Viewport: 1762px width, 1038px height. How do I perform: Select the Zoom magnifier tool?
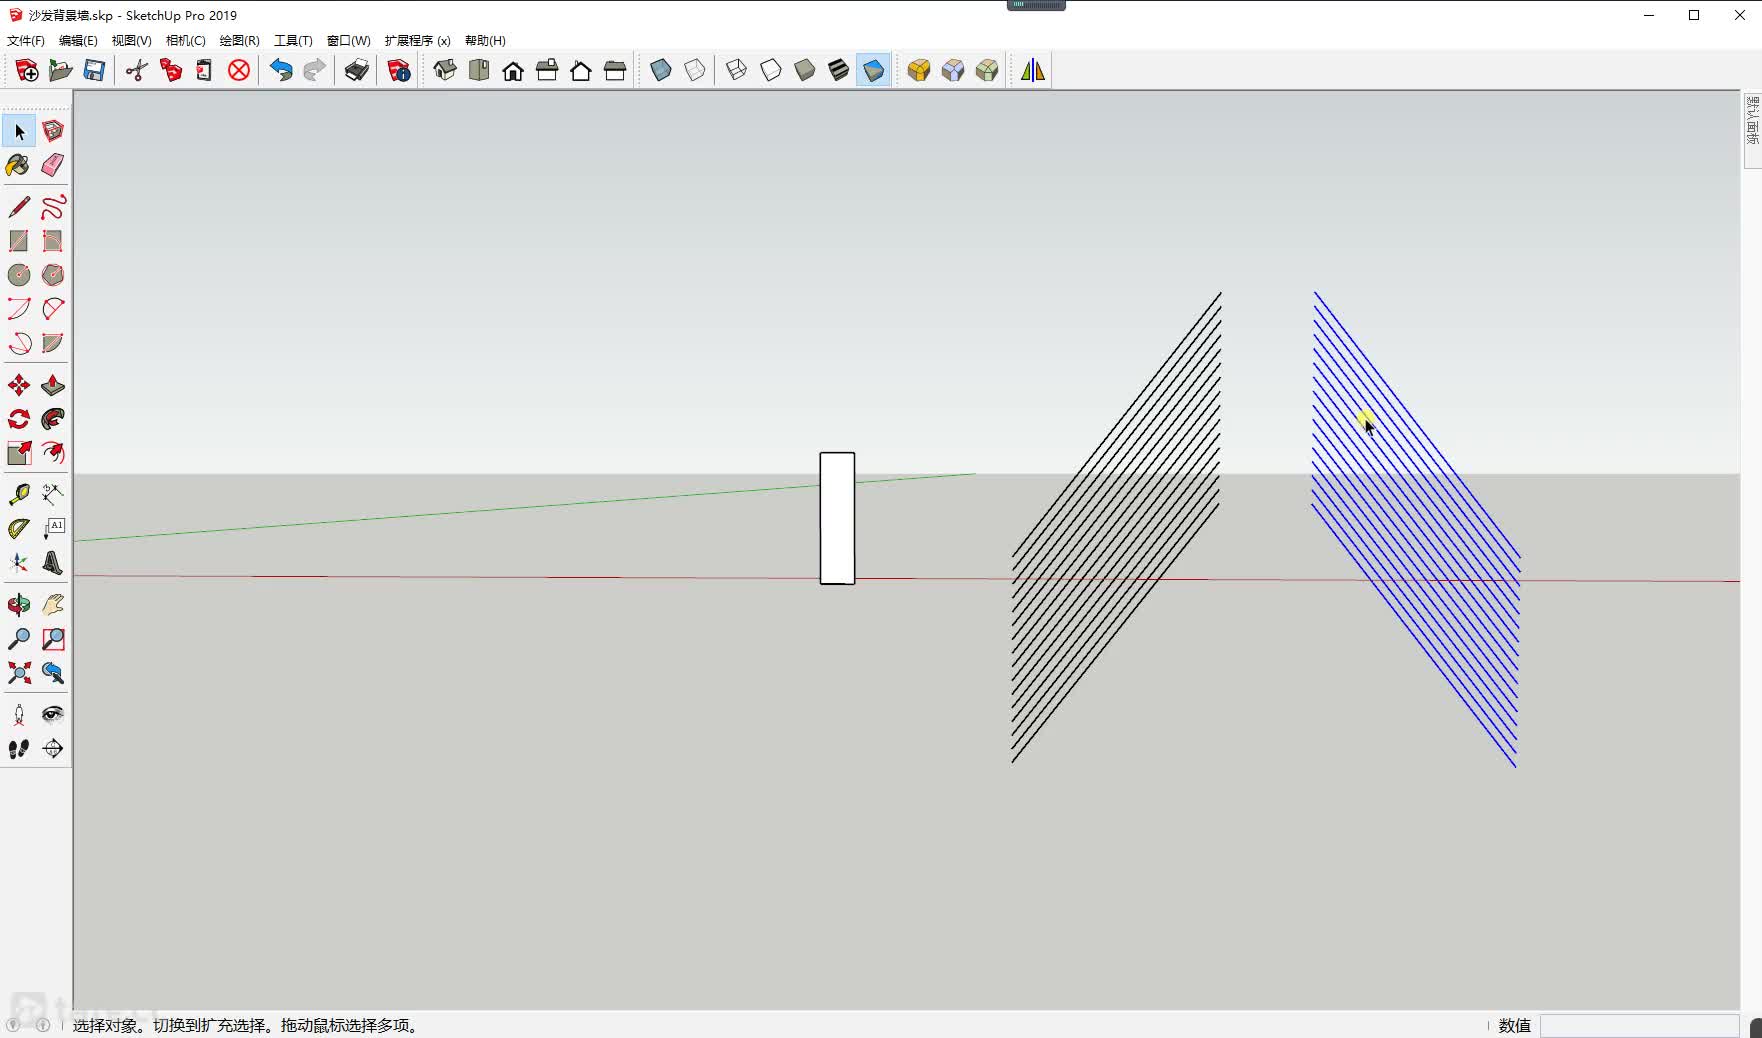(19, 639)
